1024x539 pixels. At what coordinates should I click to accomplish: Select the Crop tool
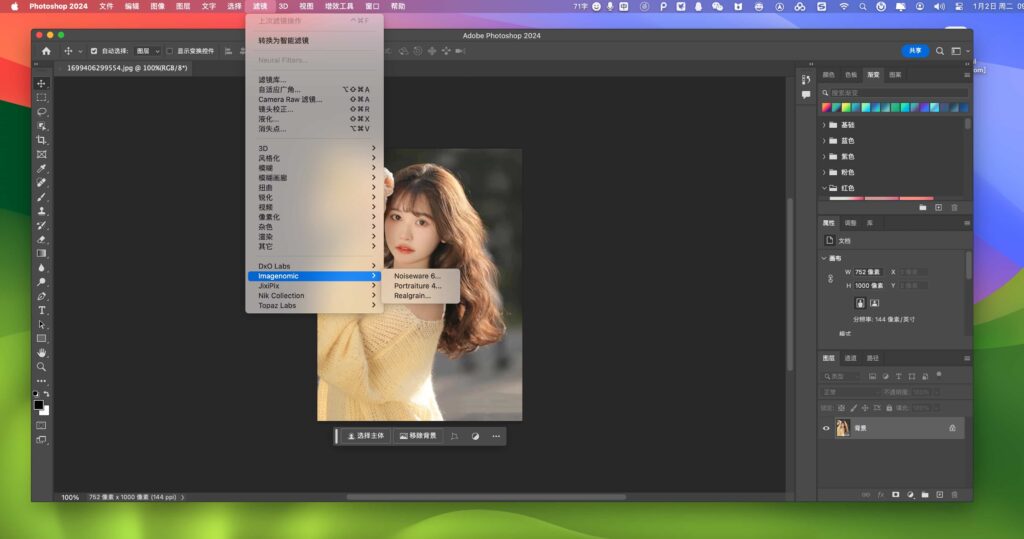[x=41, y=140]
